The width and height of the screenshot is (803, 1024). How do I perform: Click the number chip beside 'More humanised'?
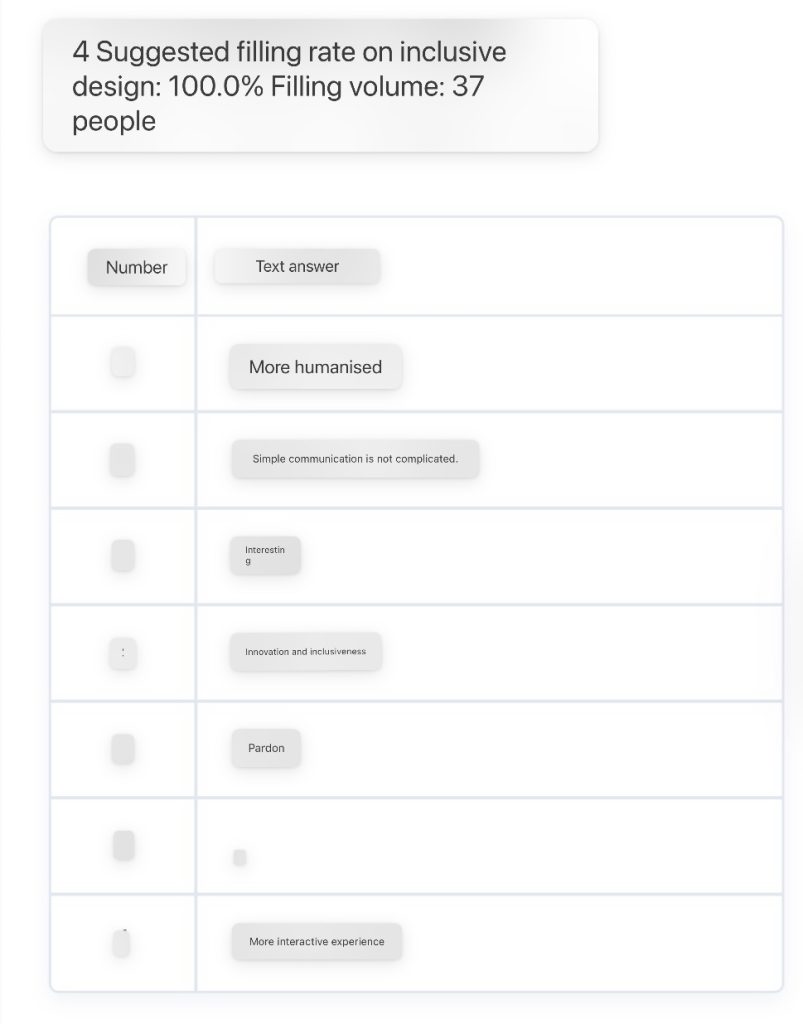[x=123, y=362]
